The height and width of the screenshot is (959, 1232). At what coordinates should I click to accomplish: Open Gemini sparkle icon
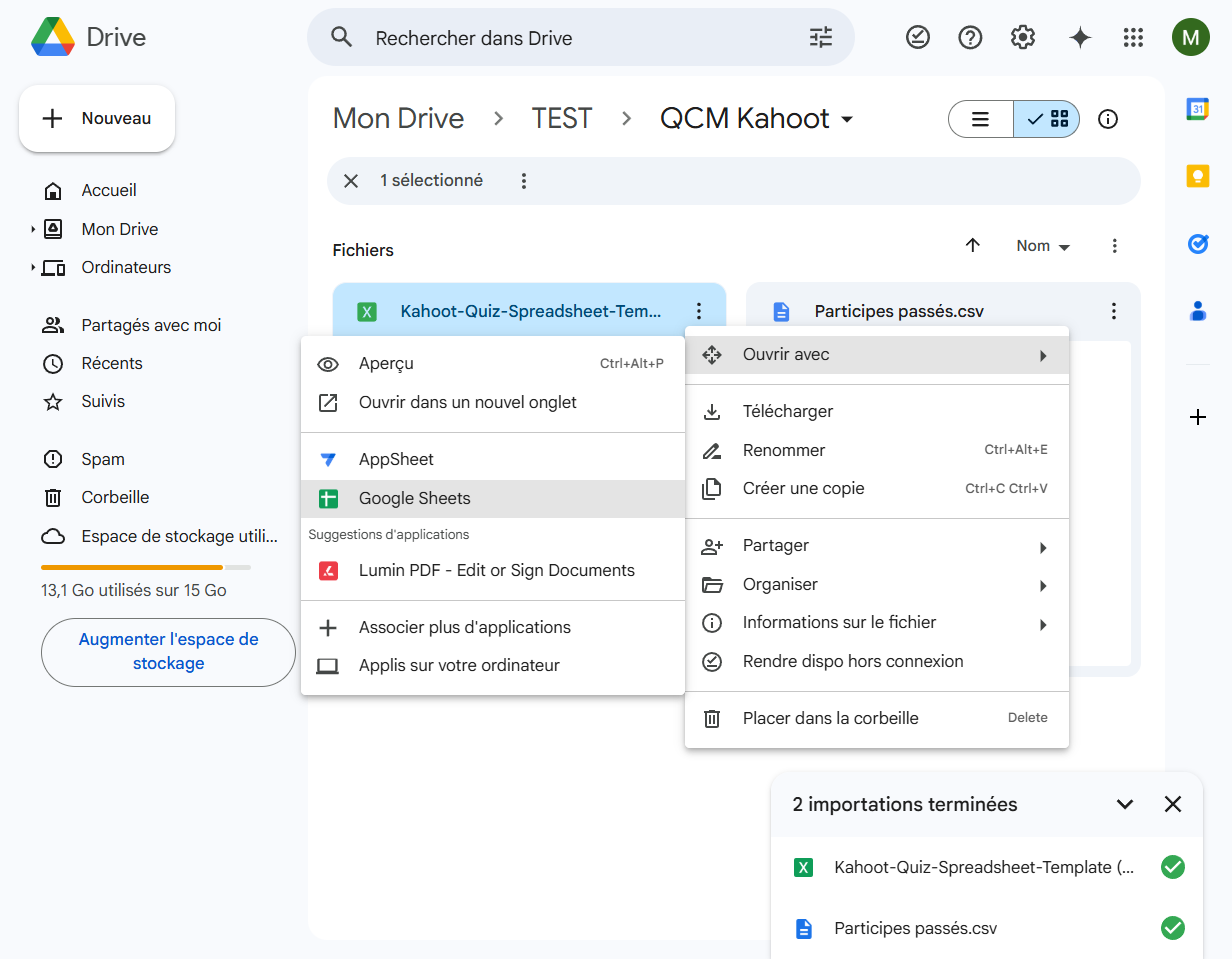point(1080,38)
